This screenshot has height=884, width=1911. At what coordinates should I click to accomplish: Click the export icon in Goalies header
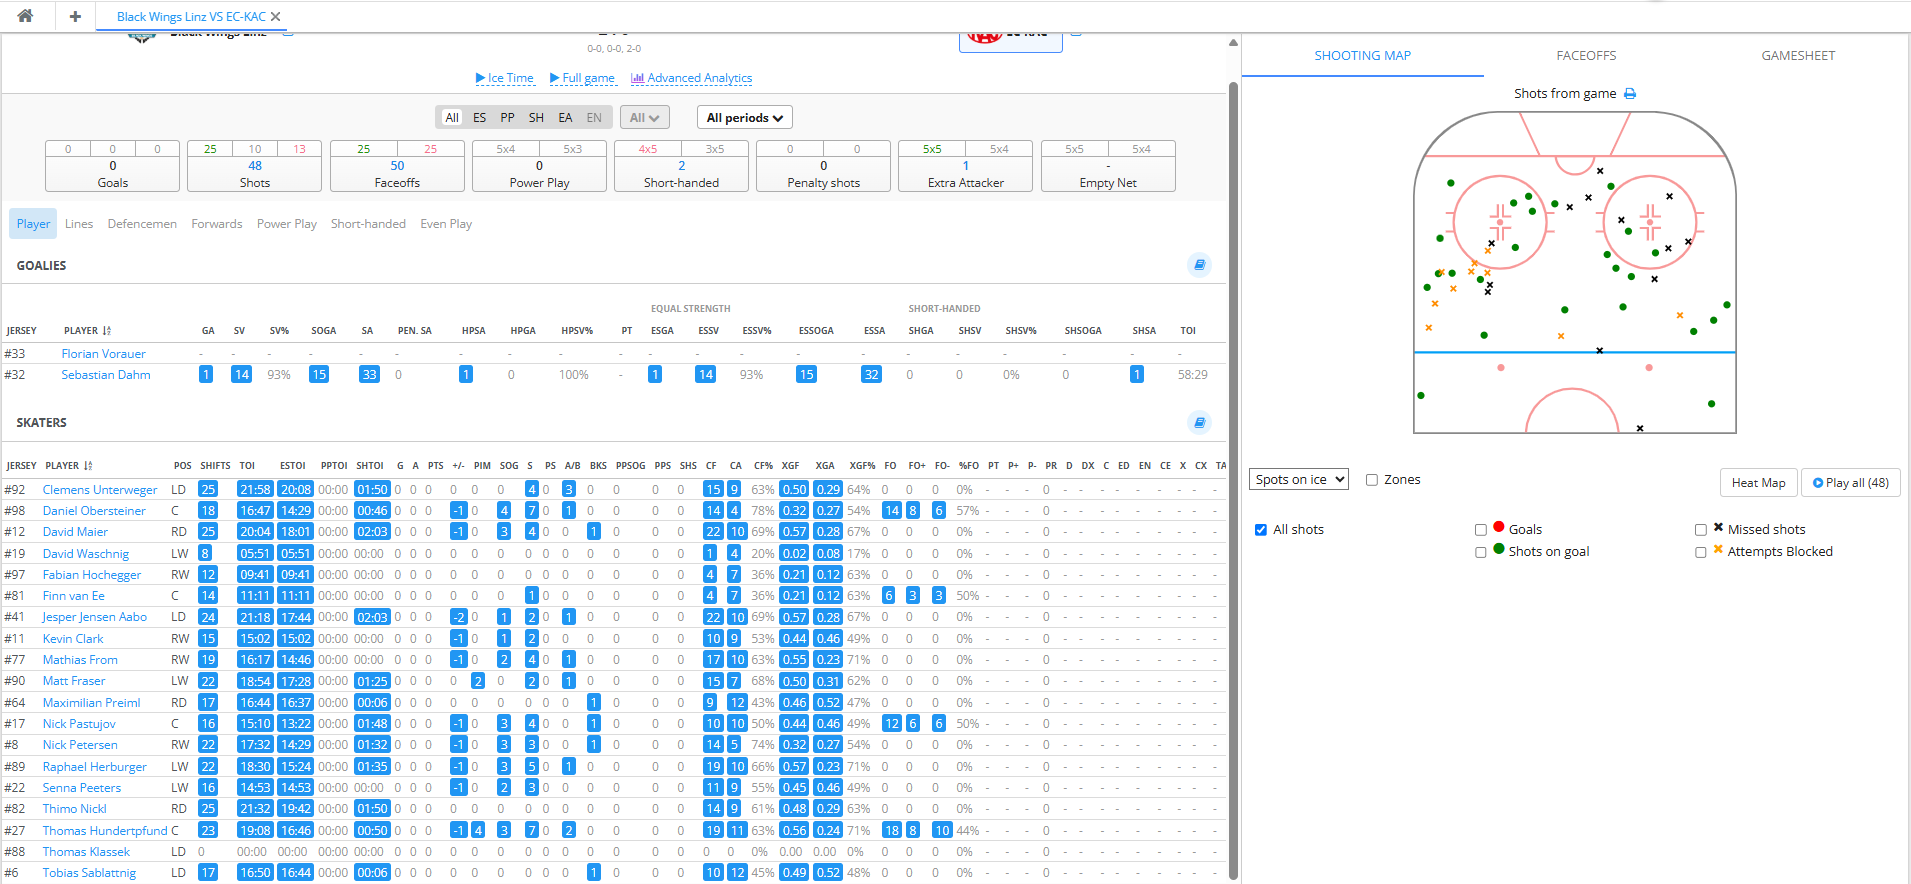1199,265
